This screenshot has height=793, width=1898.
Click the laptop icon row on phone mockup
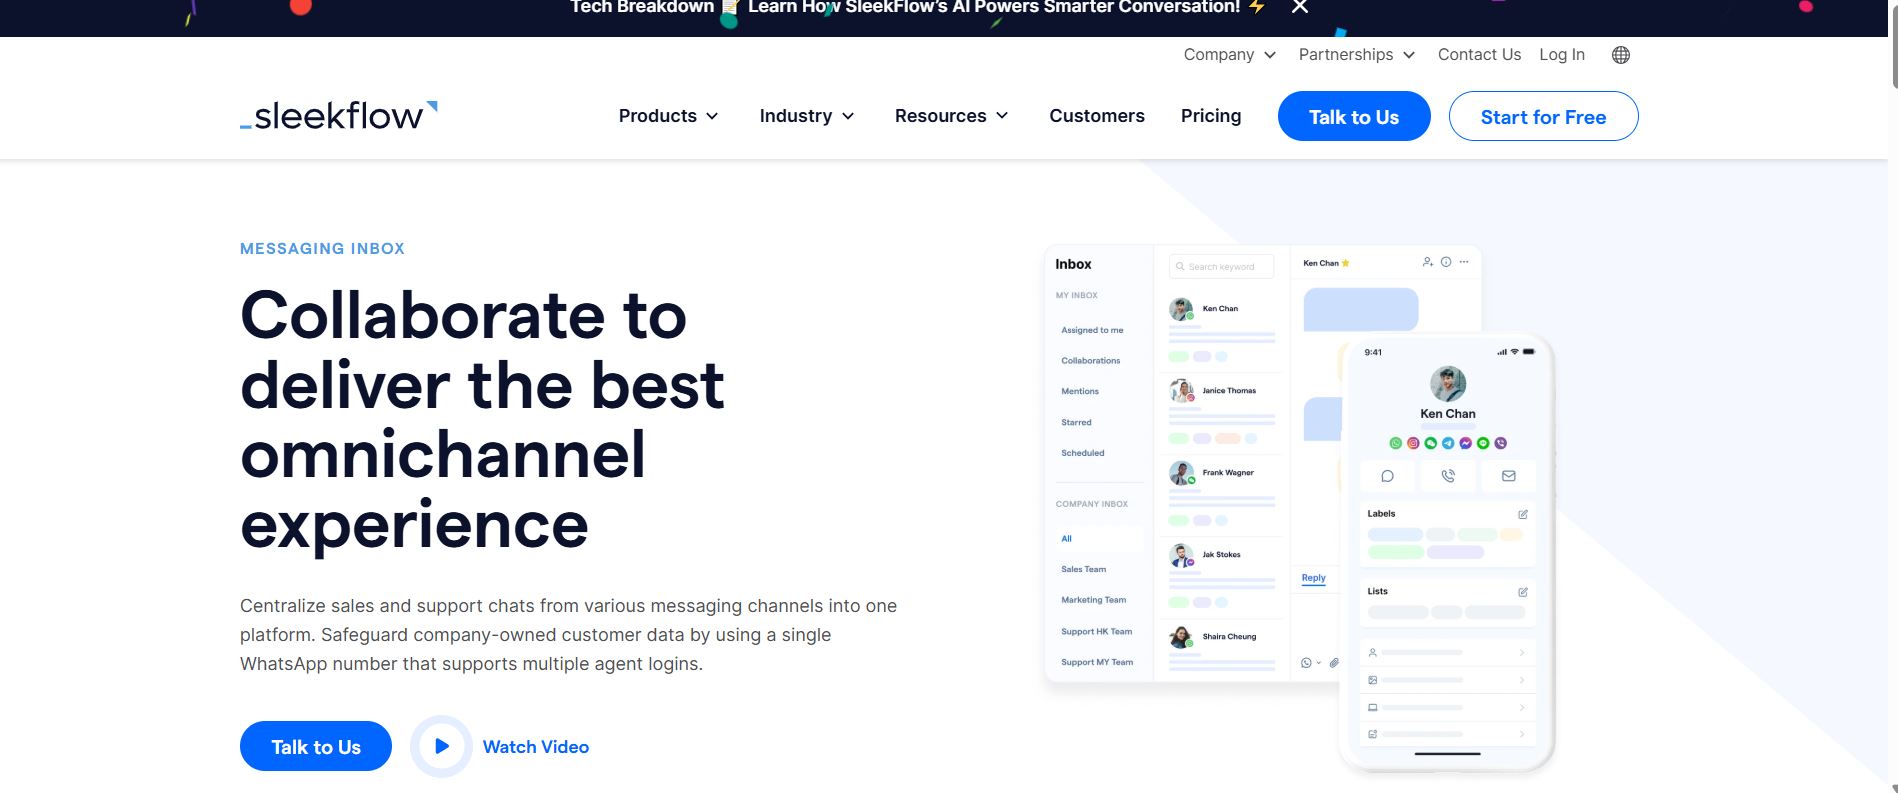1447,707
